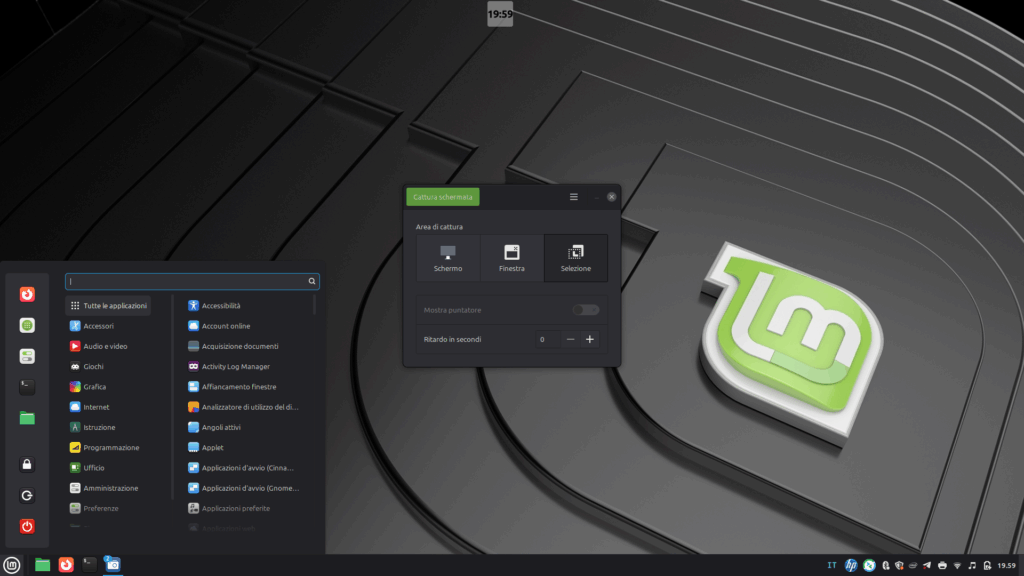1024x576 pixels.
Task: Click the Linux Mint menu button
Action: pos(12,565)
